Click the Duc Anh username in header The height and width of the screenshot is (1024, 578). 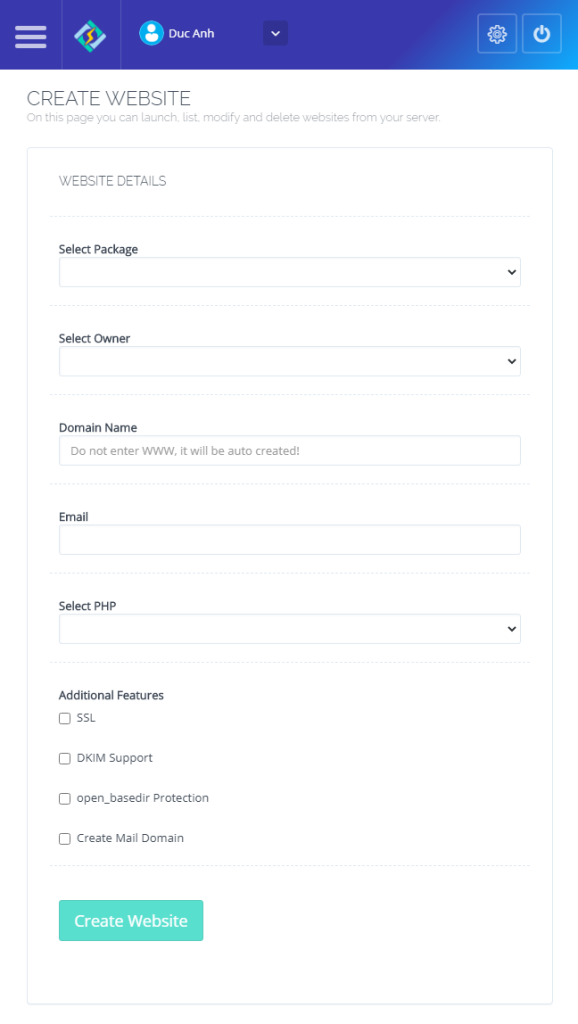tap(190, 33)
